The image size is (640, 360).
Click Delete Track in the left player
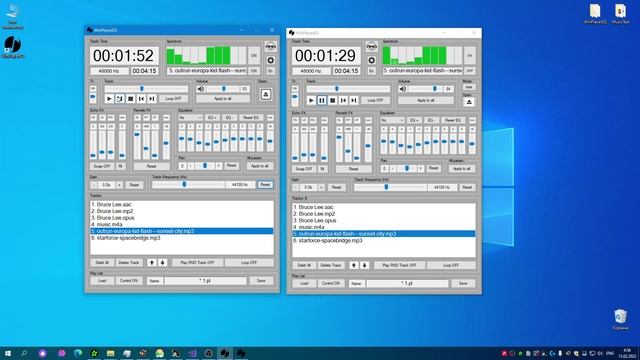129,262
